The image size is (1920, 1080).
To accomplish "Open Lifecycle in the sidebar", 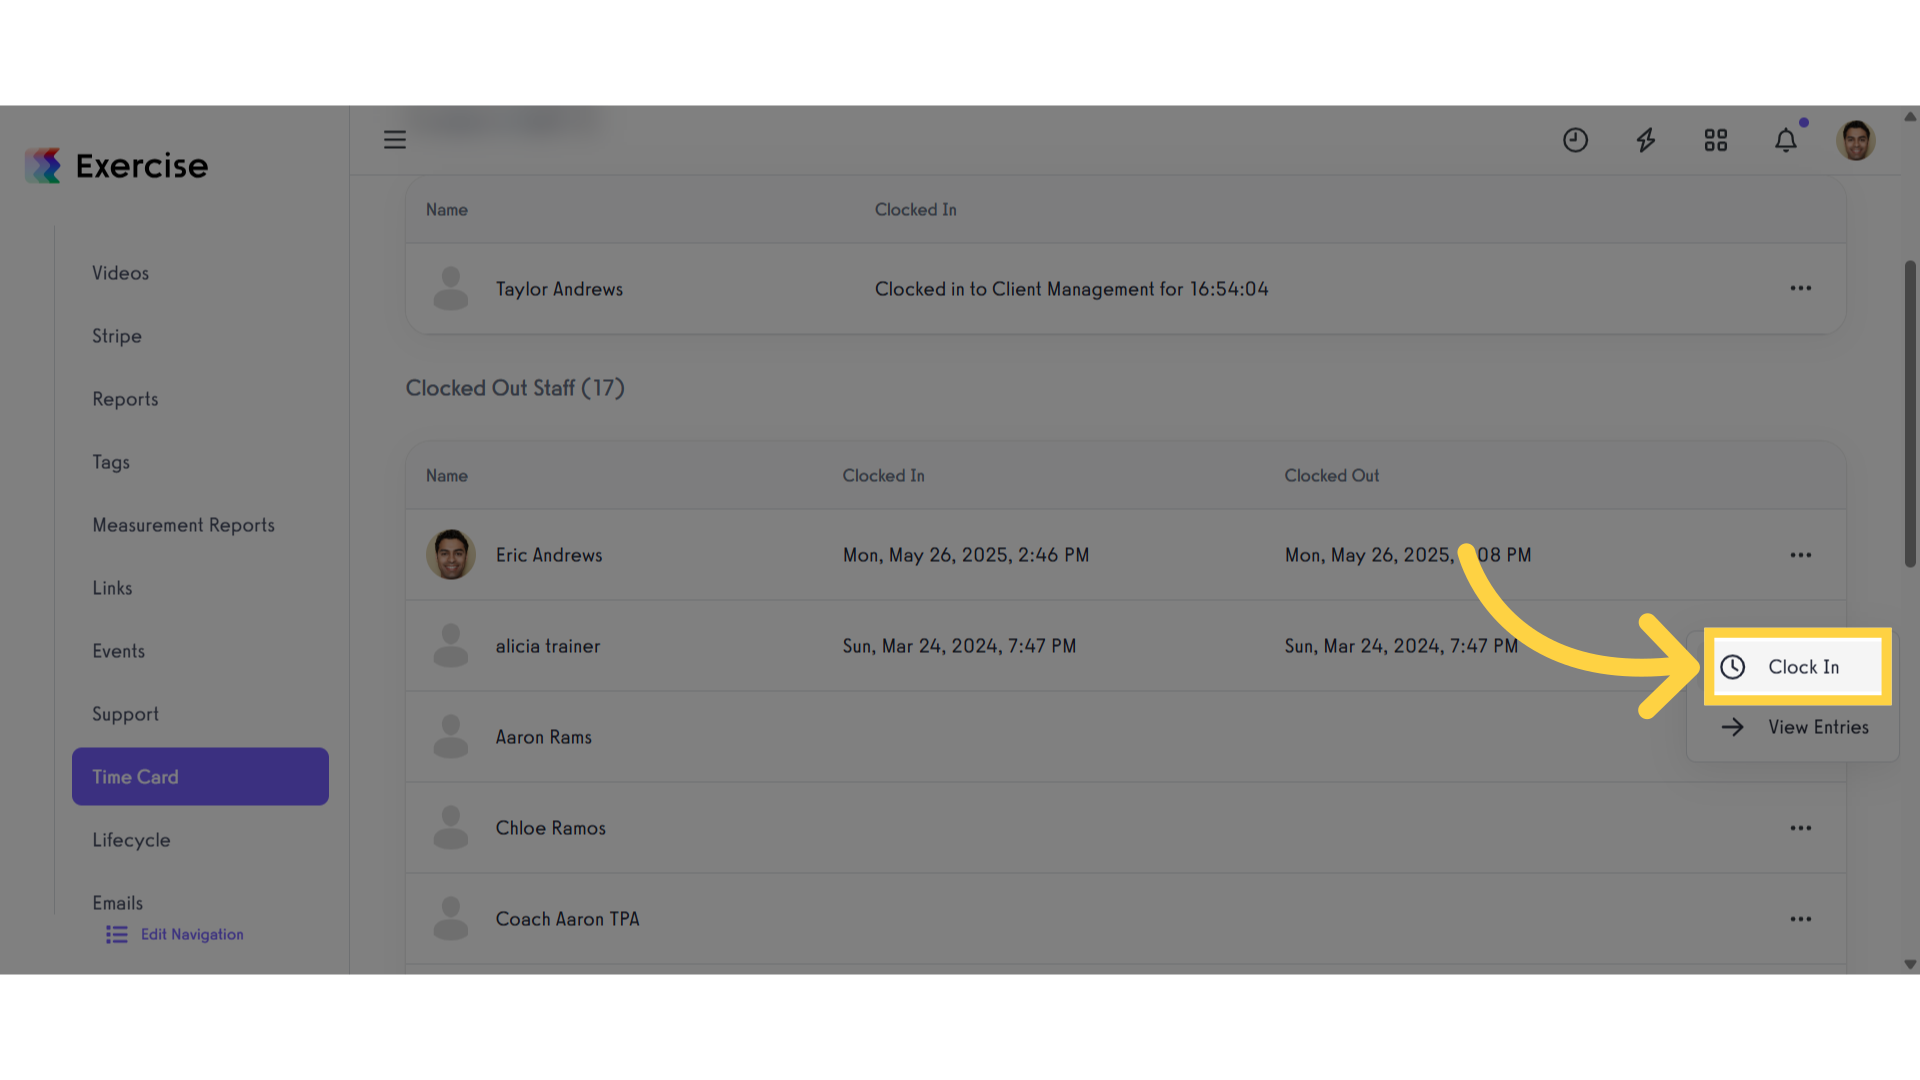I will click(131, 840).
